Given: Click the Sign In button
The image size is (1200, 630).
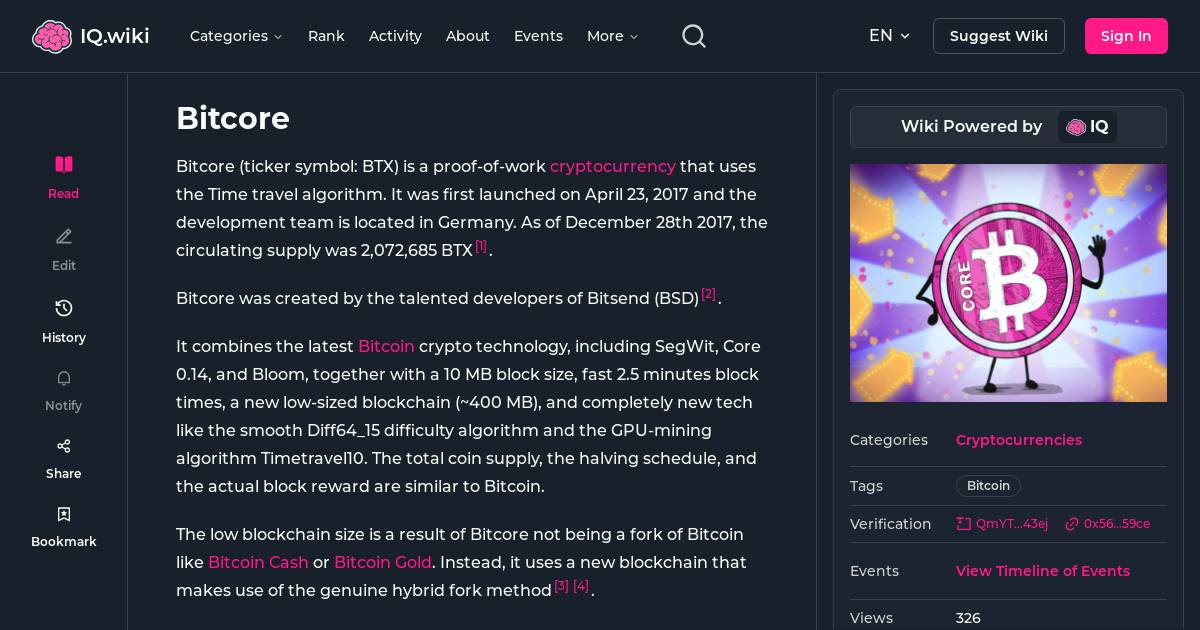Looking at the screenshot, I should pyautogui.click(x=1126, y=36).
